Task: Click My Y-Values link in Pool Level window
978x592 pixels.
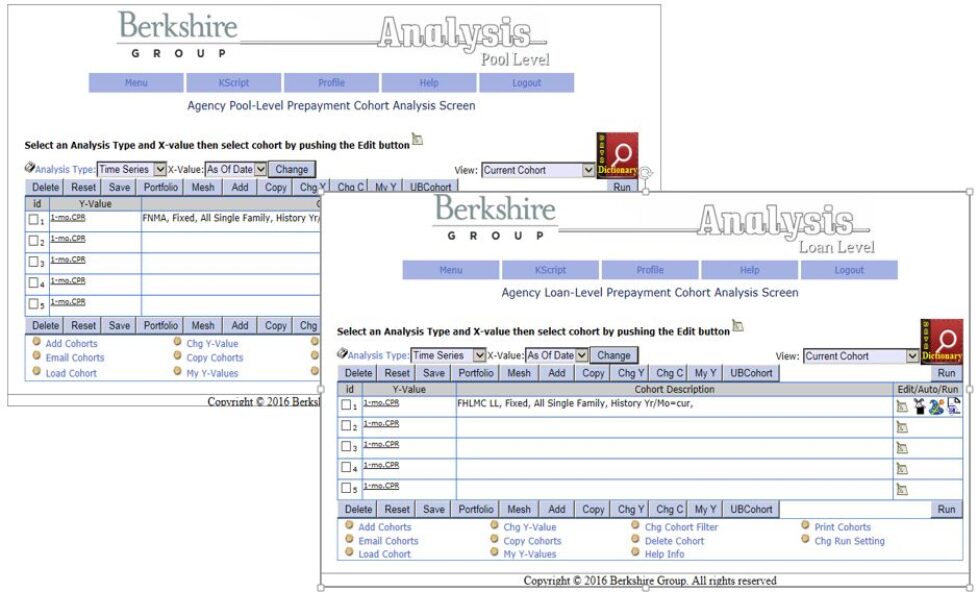Action: coord(212,373)
